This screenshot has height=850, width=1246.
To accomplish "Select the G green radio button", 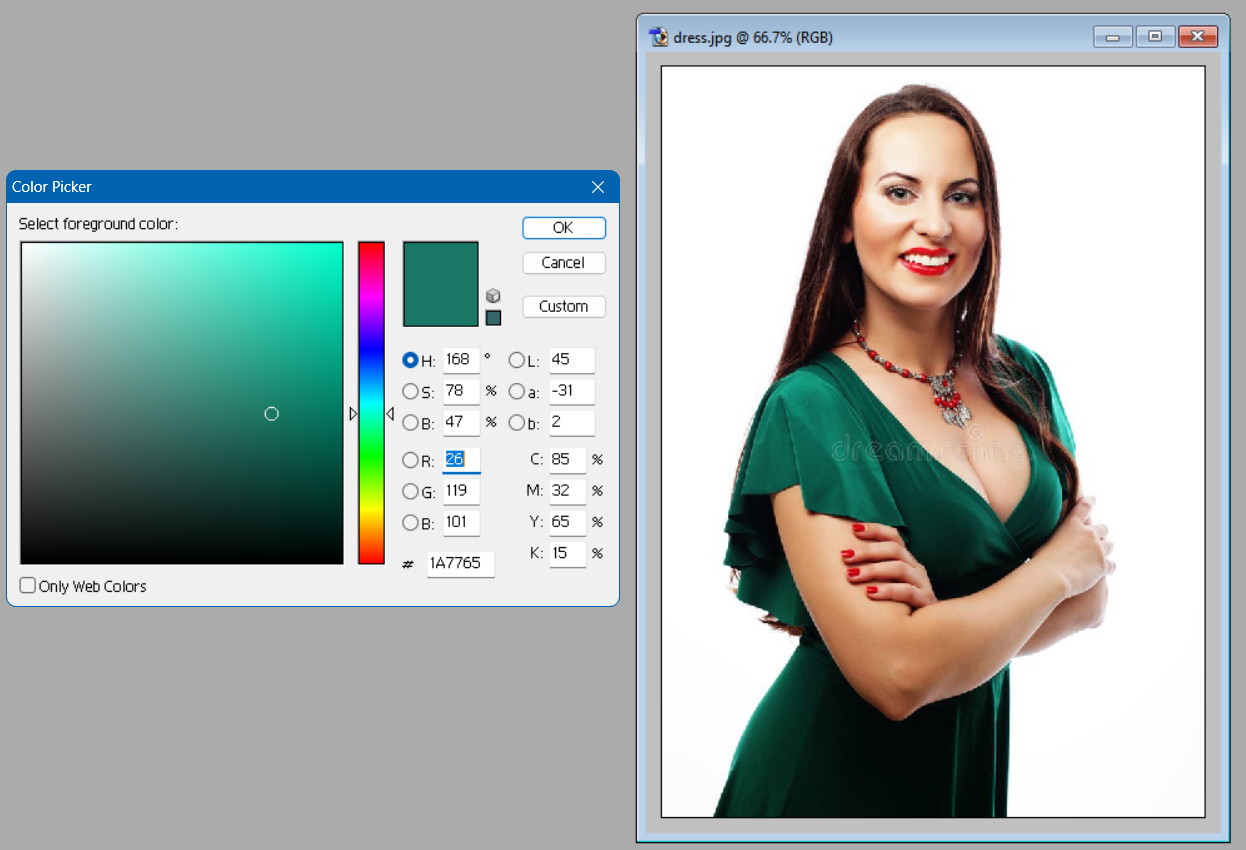I will [x=410, y=491].
